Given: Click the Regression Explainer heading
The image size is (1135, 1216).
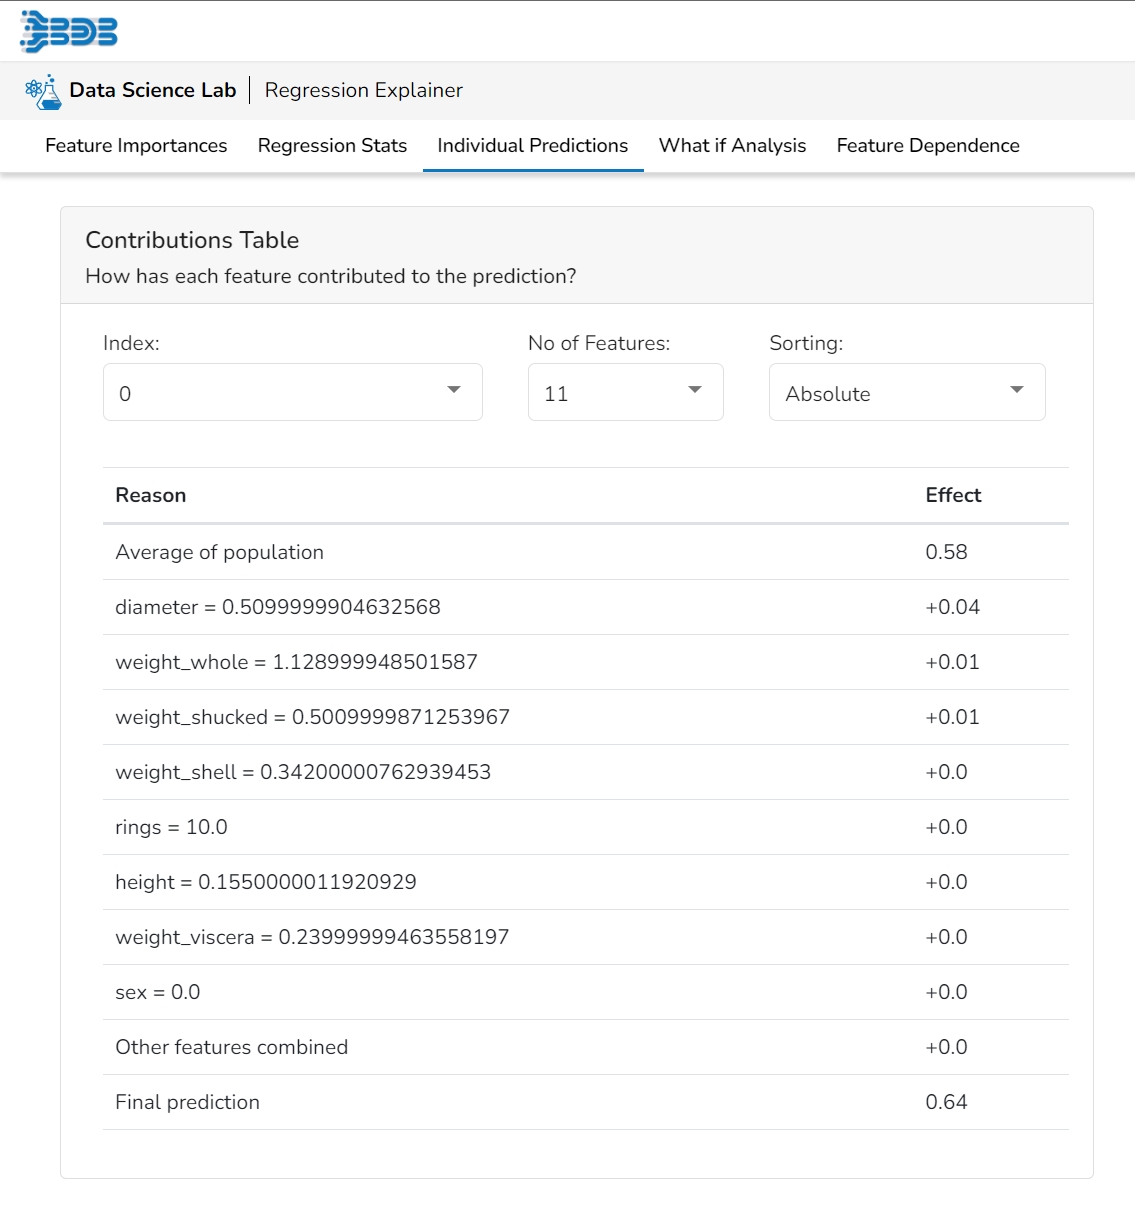Looking at the screenshot, I should [363, 90].
